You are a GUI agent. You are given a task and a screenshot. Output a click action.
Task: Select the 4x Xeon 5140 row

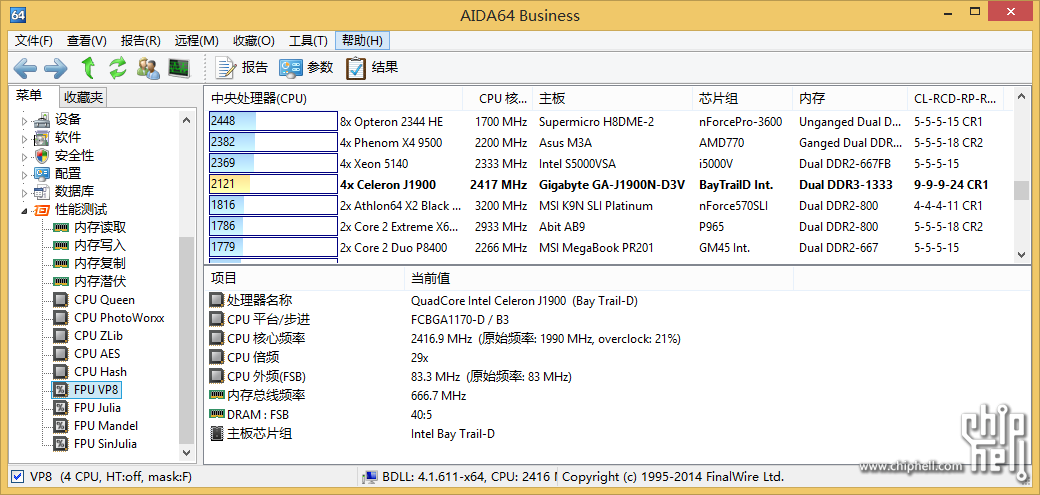[x=609, y=163]
